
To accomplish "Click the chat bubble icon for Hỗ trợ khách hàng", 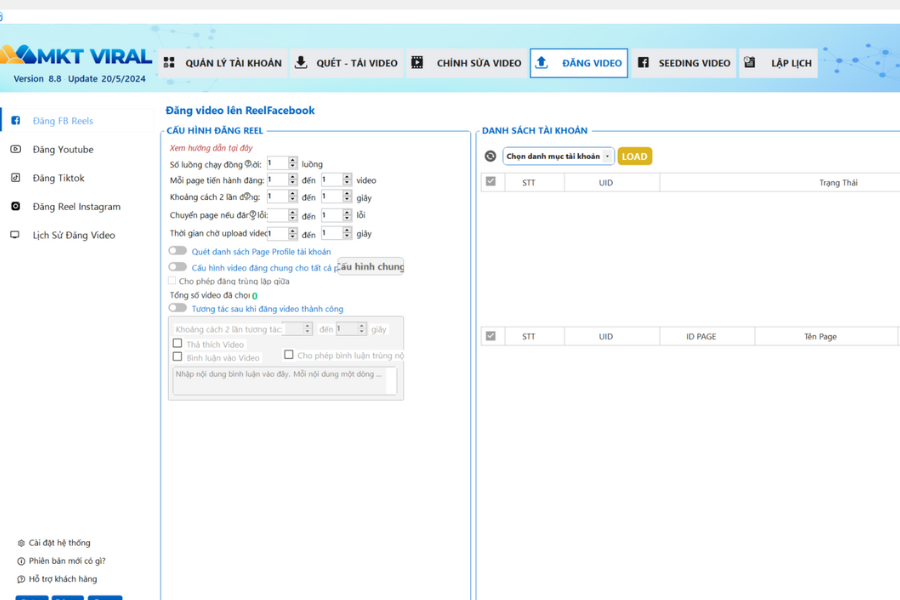I will (x=21, y=579).
